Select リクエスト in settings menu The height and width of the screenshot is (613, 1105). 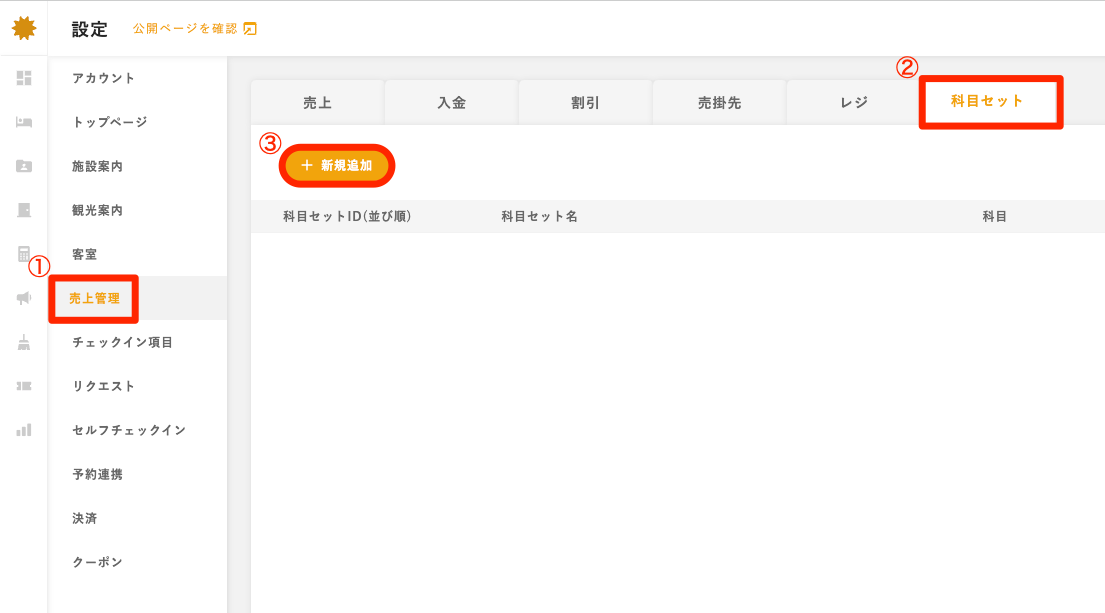103,386
